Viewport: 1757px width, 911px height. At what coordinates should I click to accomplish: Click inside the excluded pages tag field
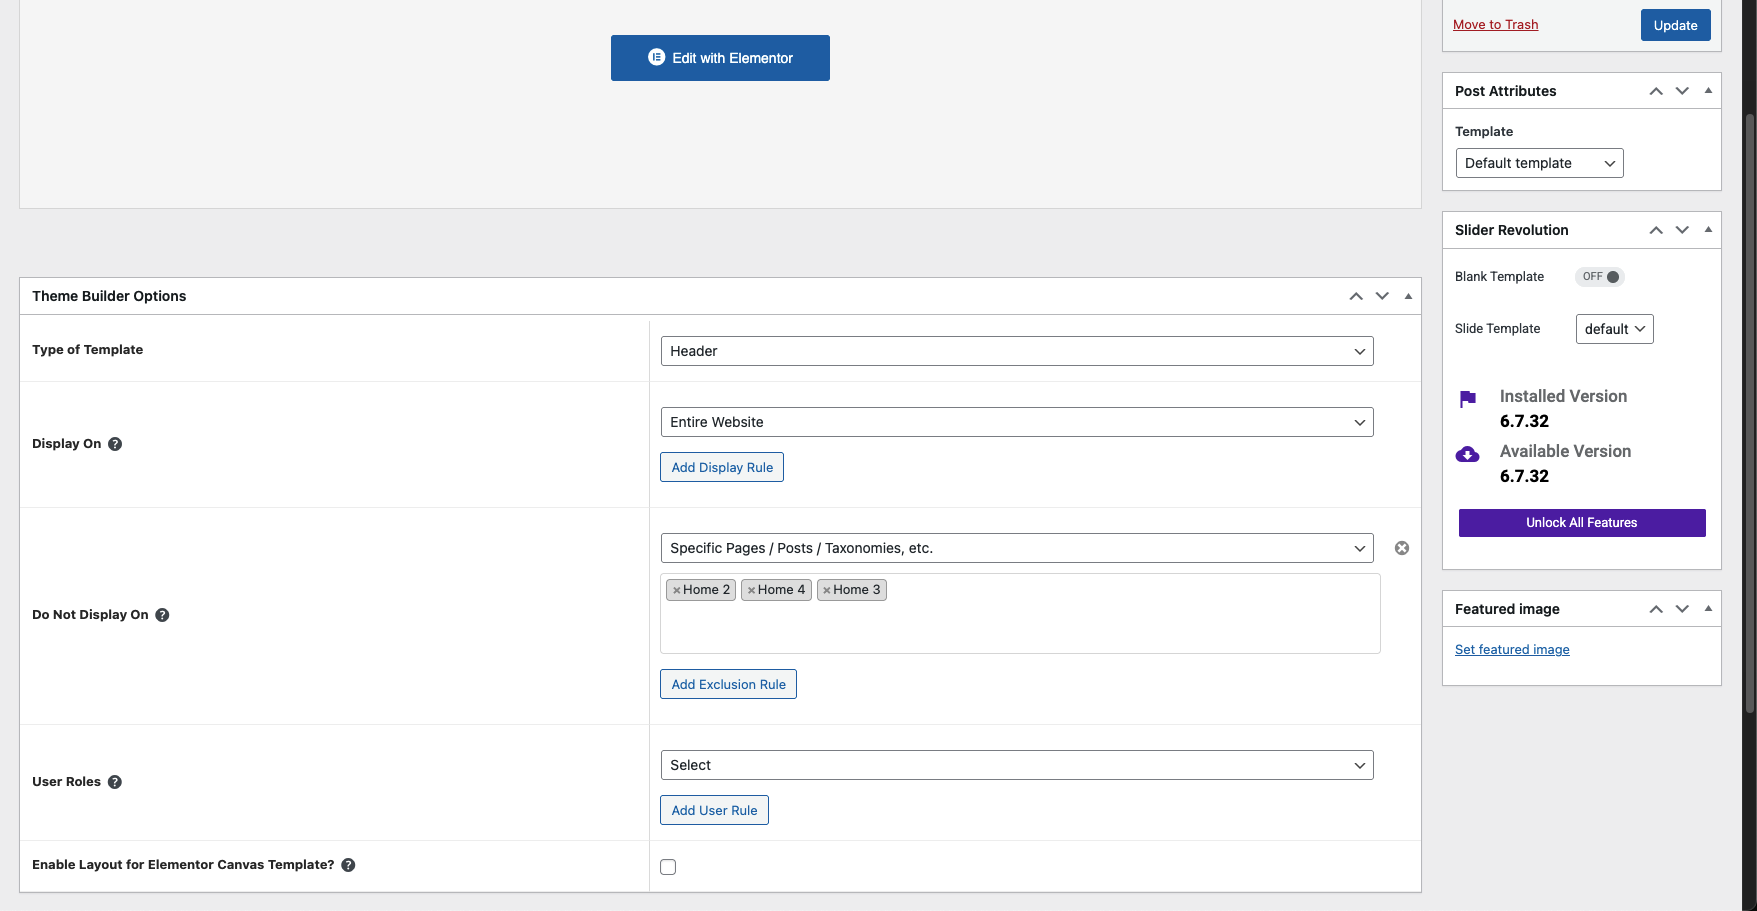coord(1020,625)
